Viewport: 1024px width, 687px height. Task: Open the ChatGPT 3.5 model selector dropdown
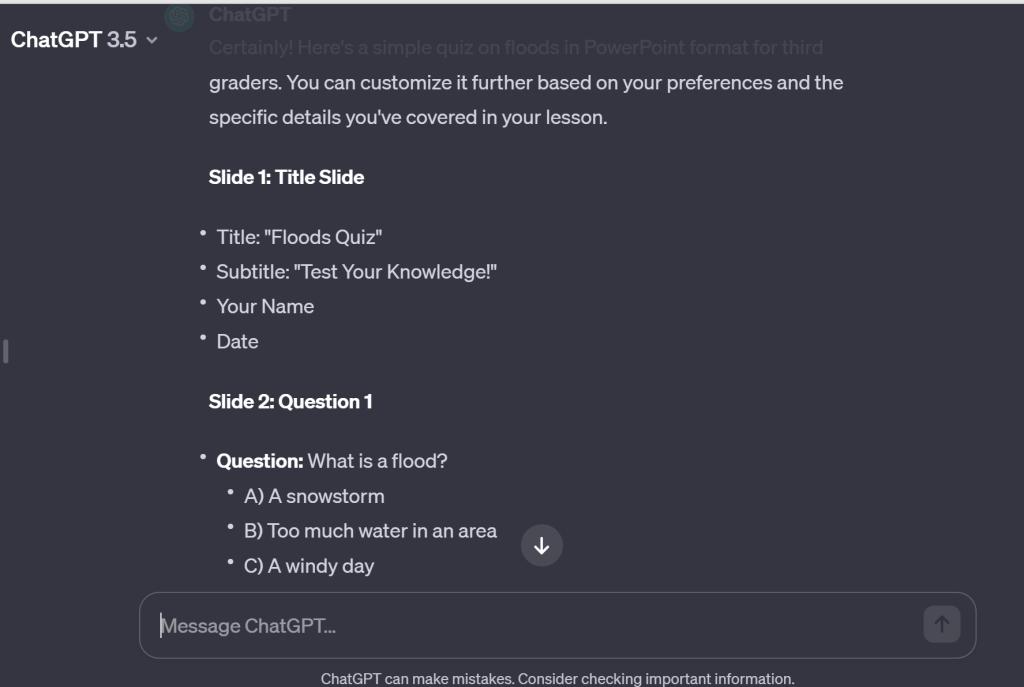84,40
